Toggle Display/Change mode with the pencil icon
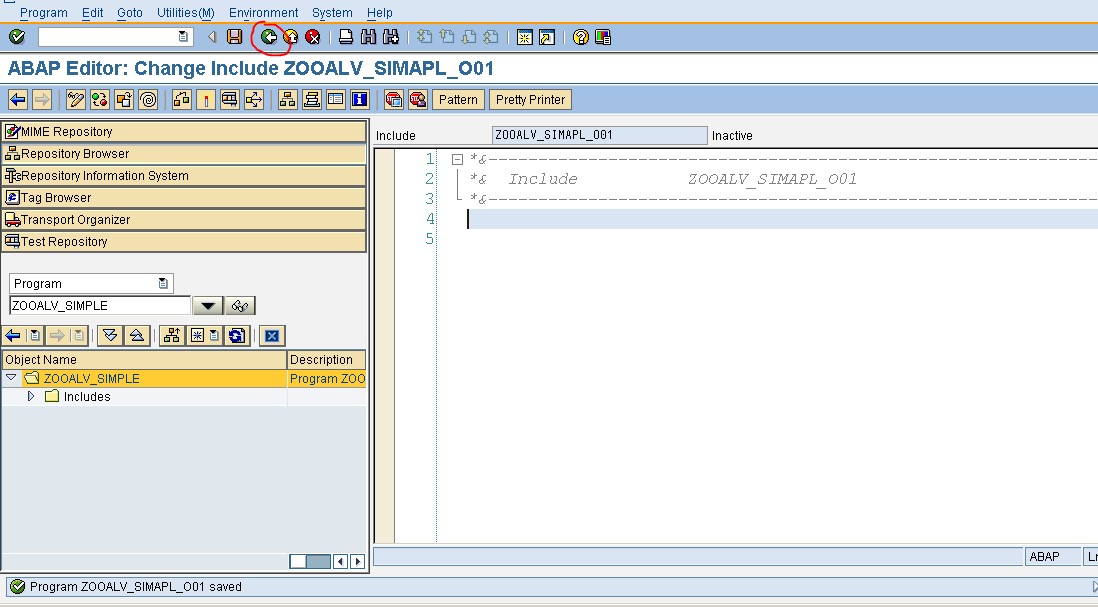Image resolution: width=1098 pixels, height=607 pixels. (x=75, y=99)
